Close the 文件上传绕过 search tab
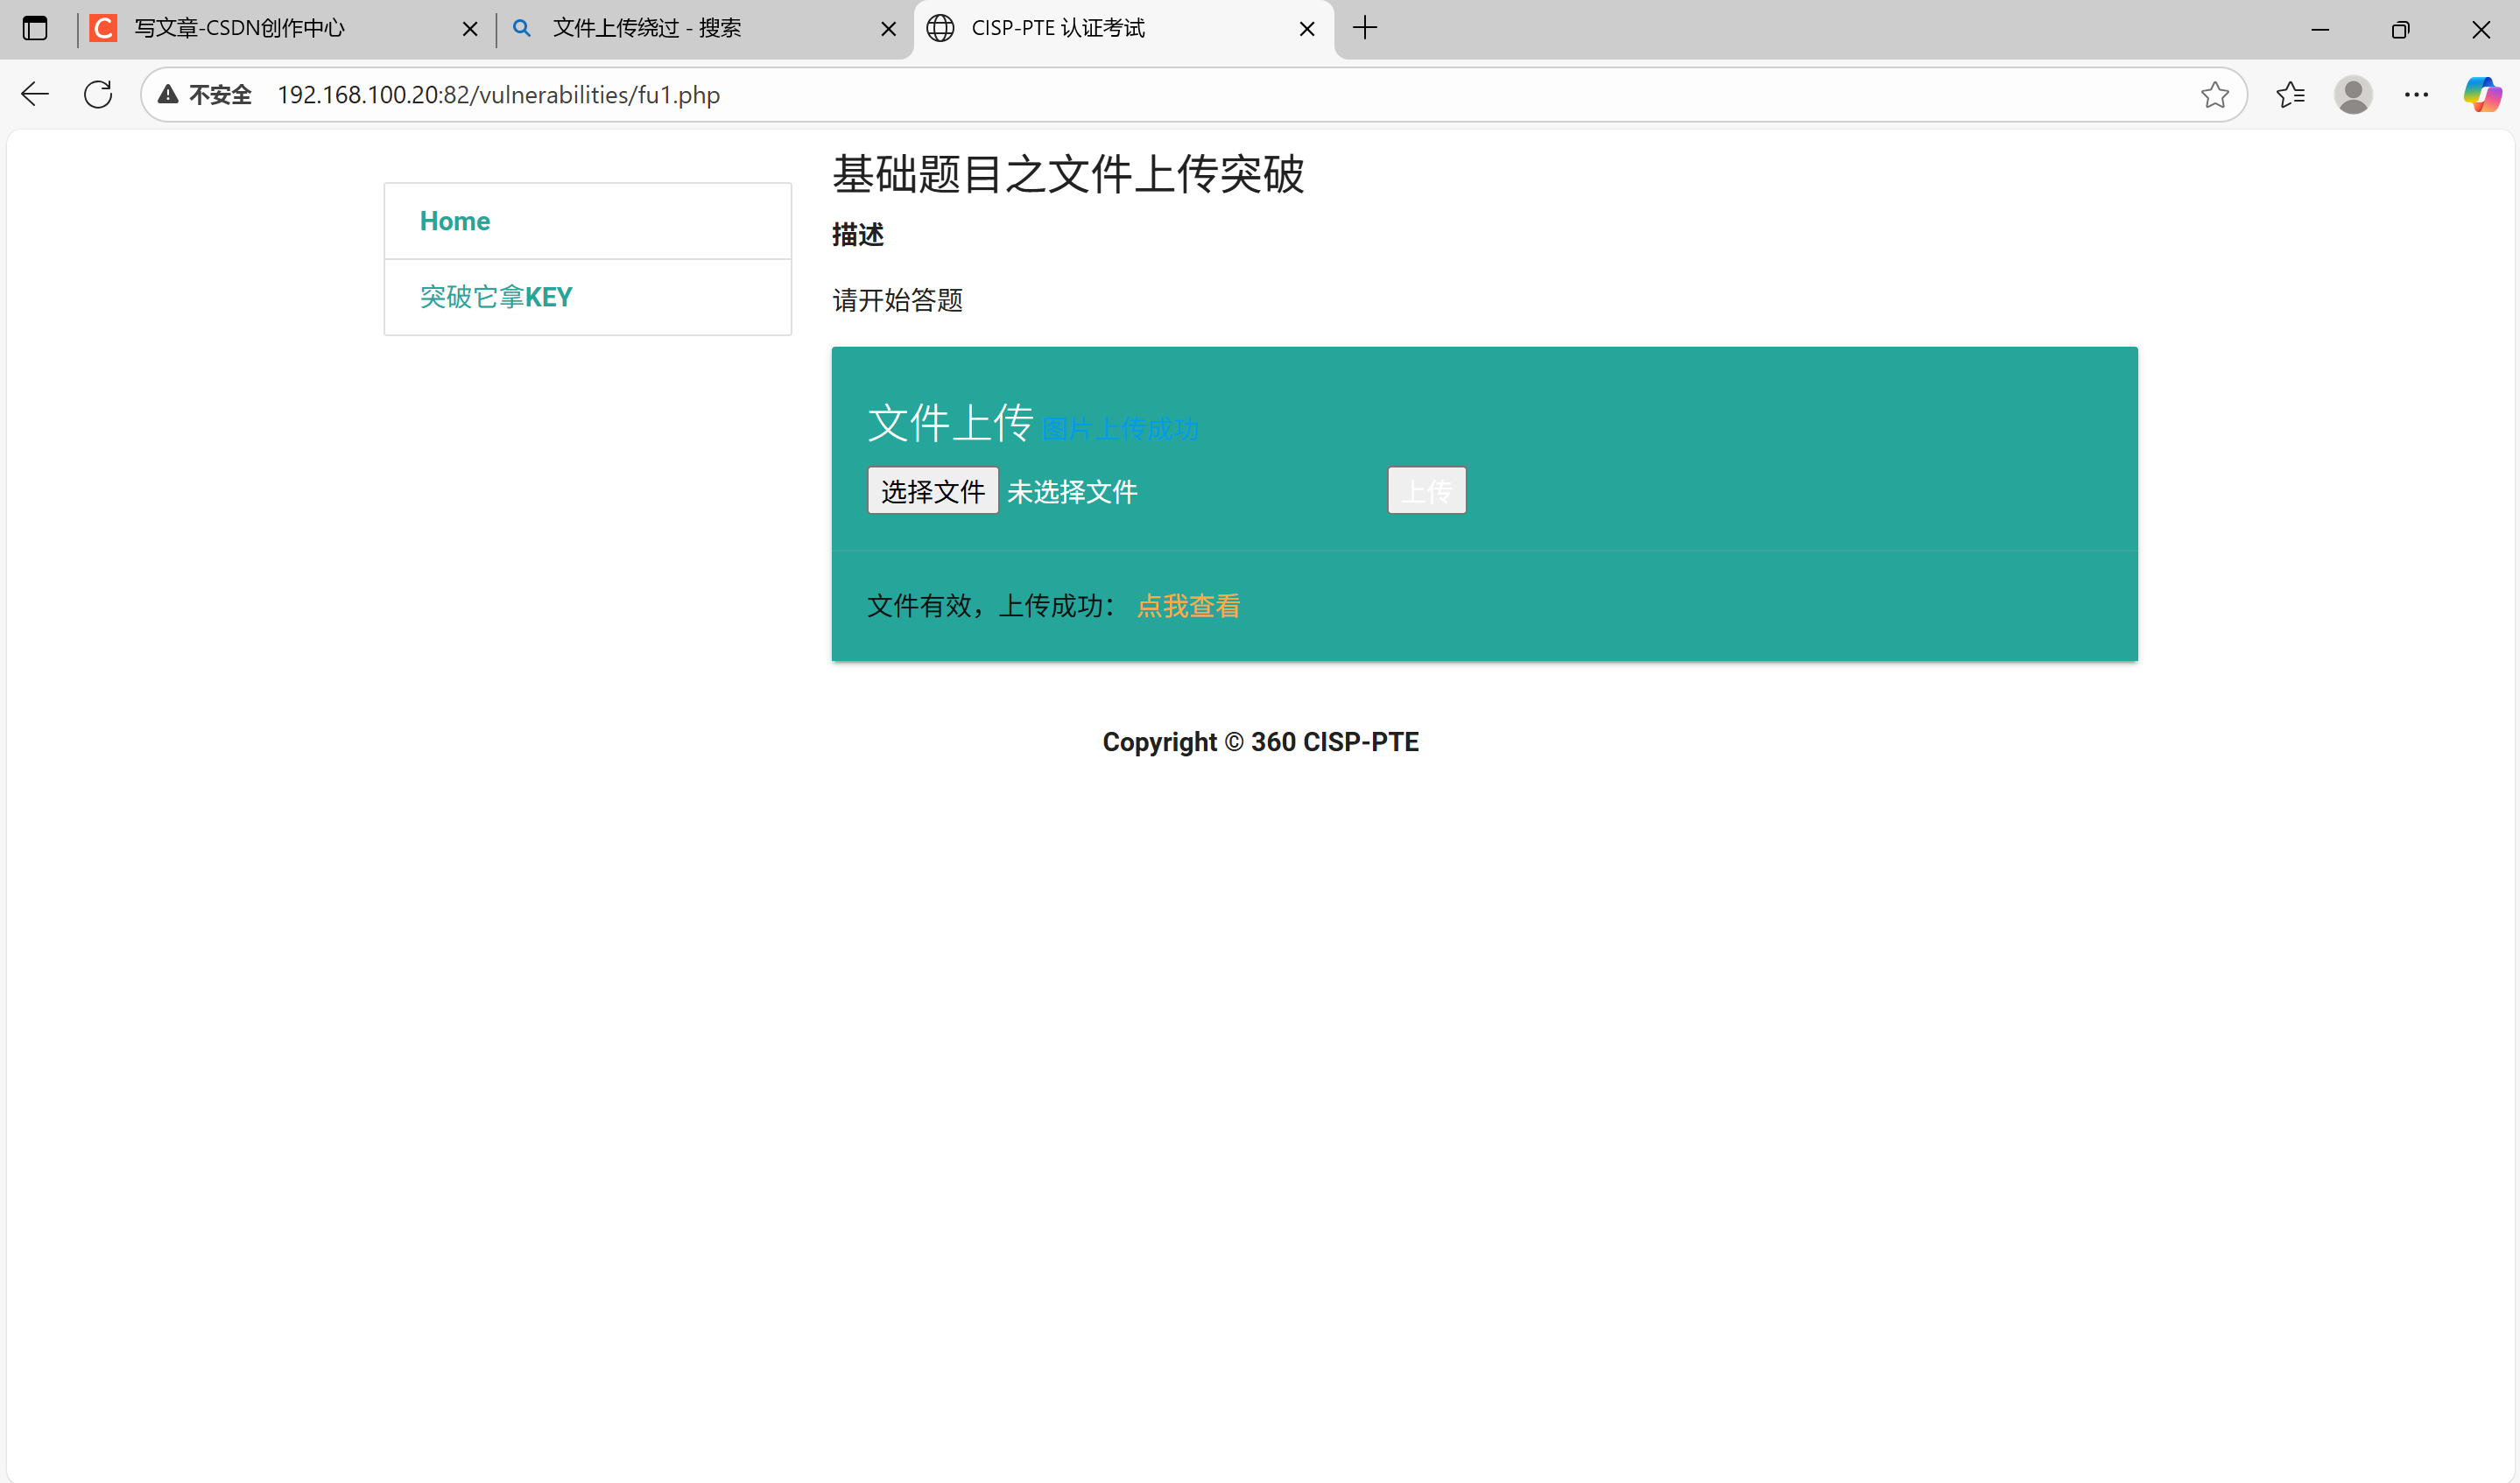2520x1483 pixels. [888, 29]
